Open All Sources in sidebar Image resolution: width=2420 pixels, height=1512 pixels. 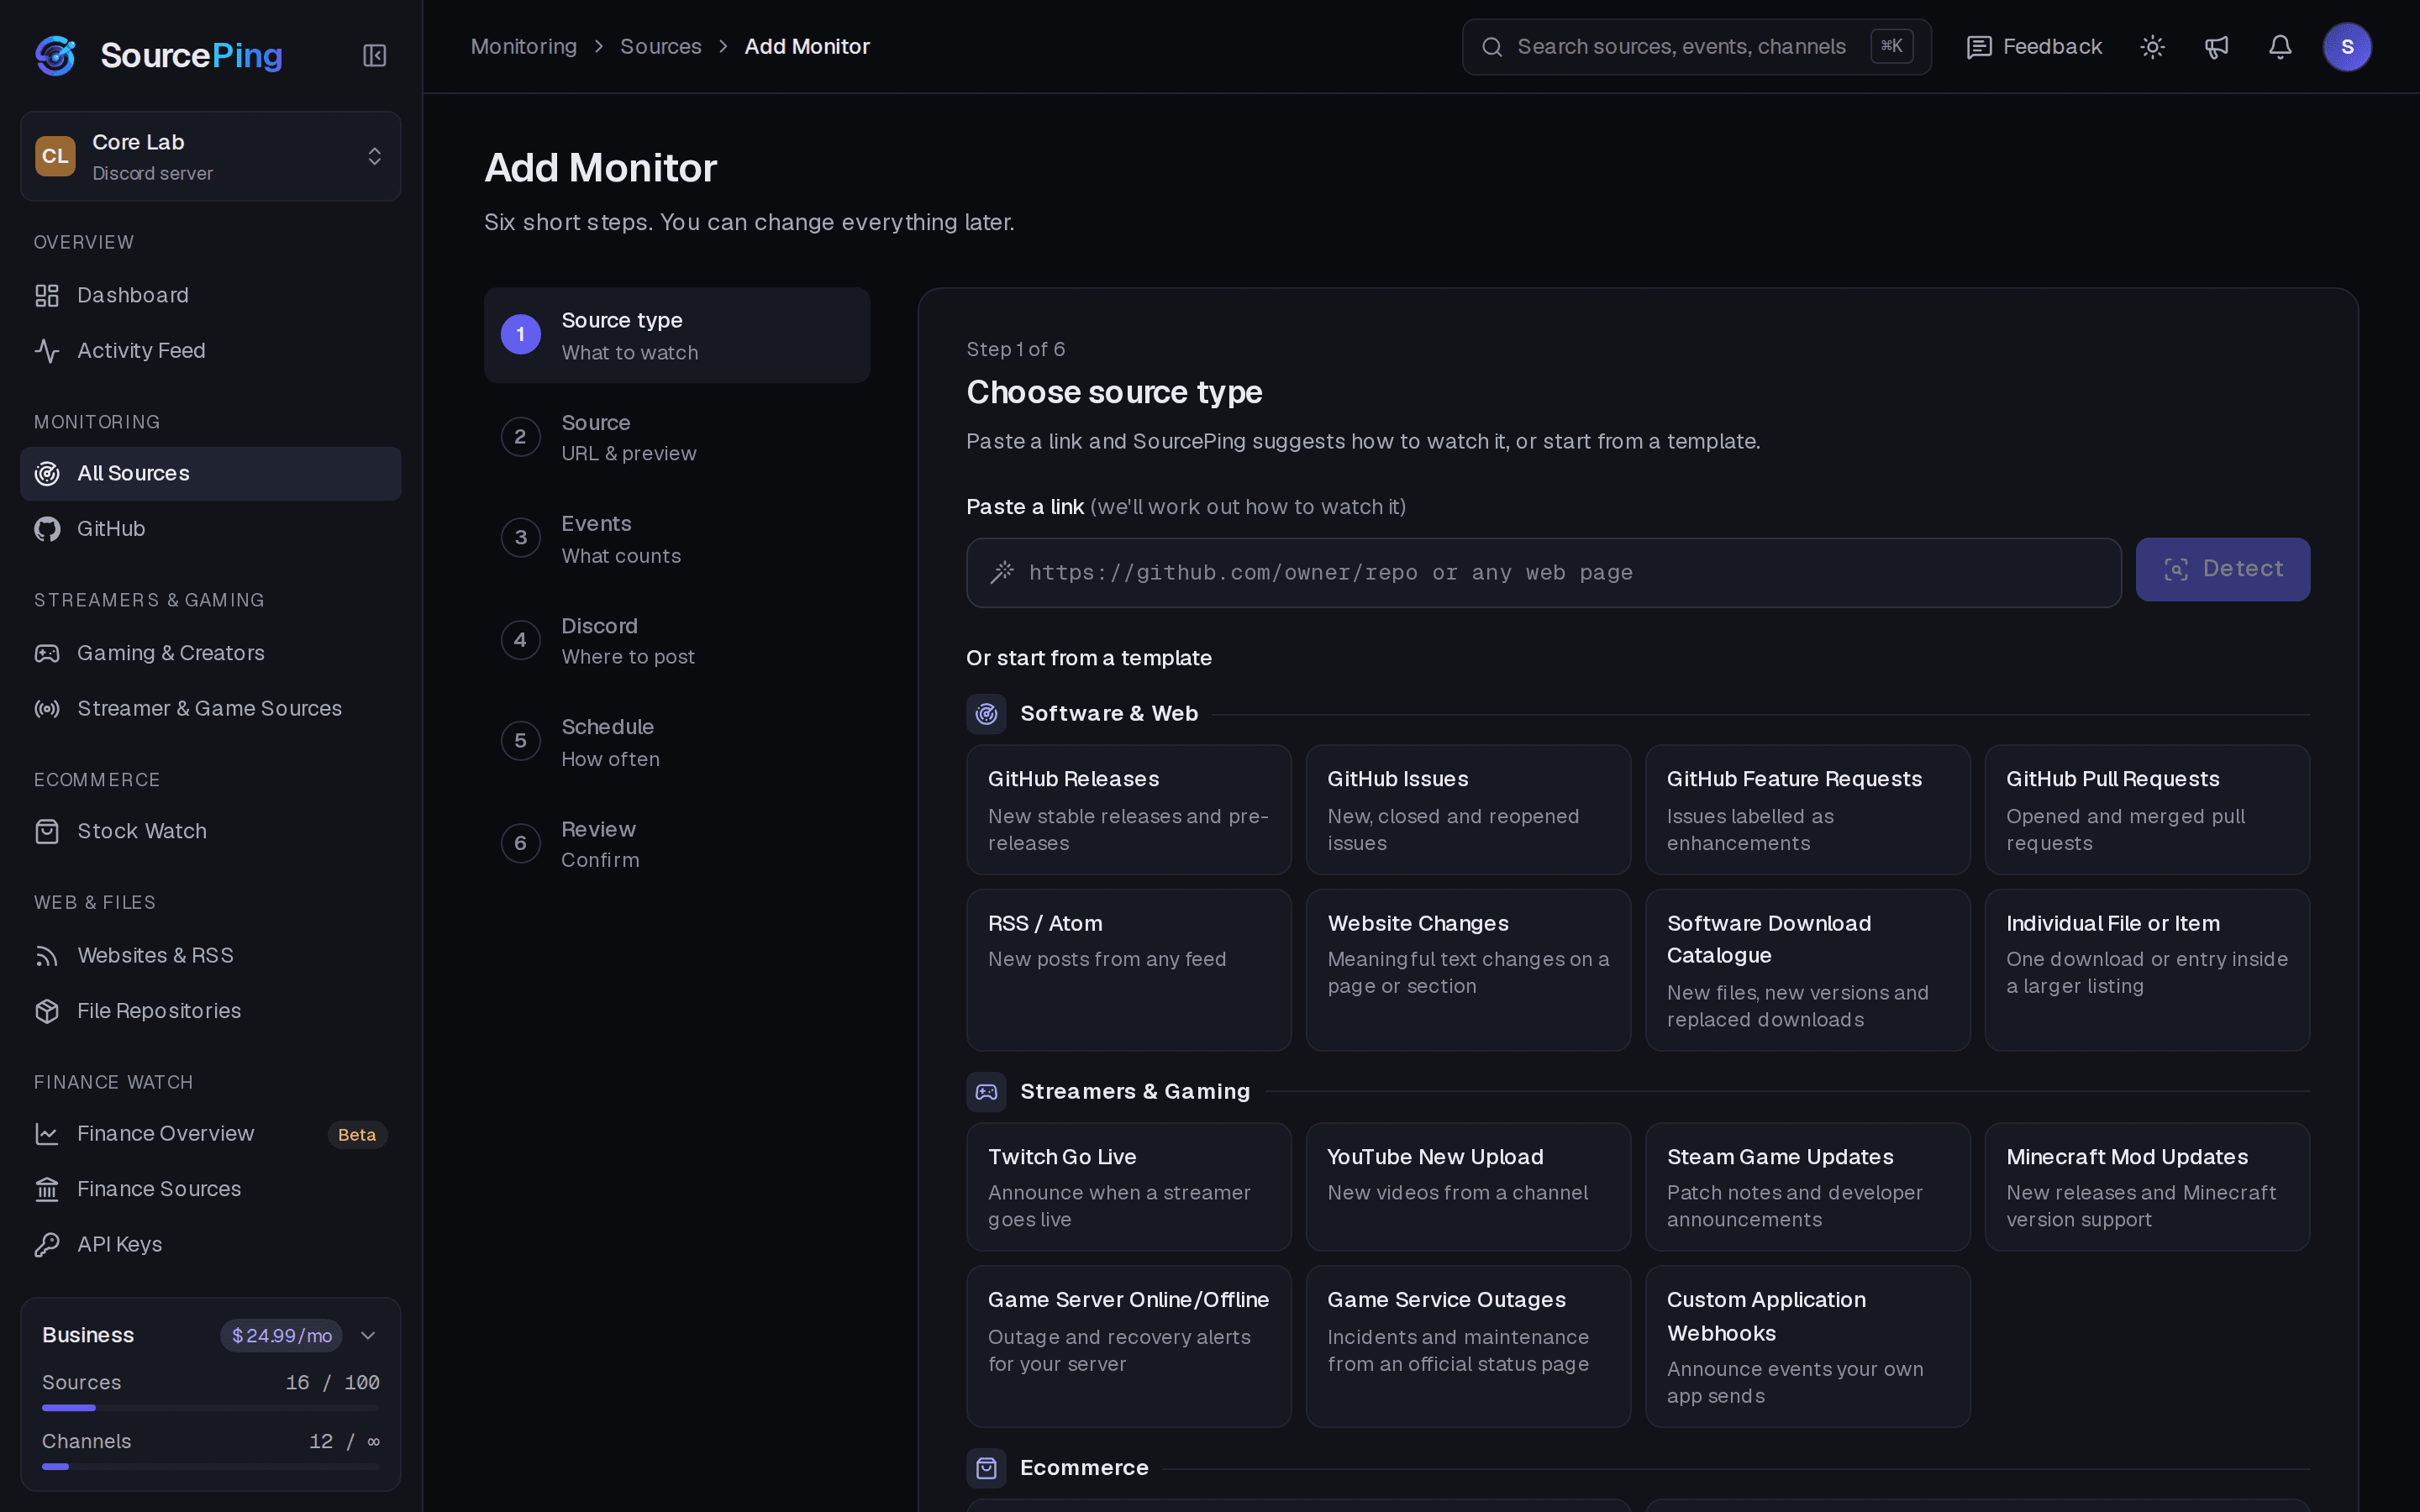(211, 473)
